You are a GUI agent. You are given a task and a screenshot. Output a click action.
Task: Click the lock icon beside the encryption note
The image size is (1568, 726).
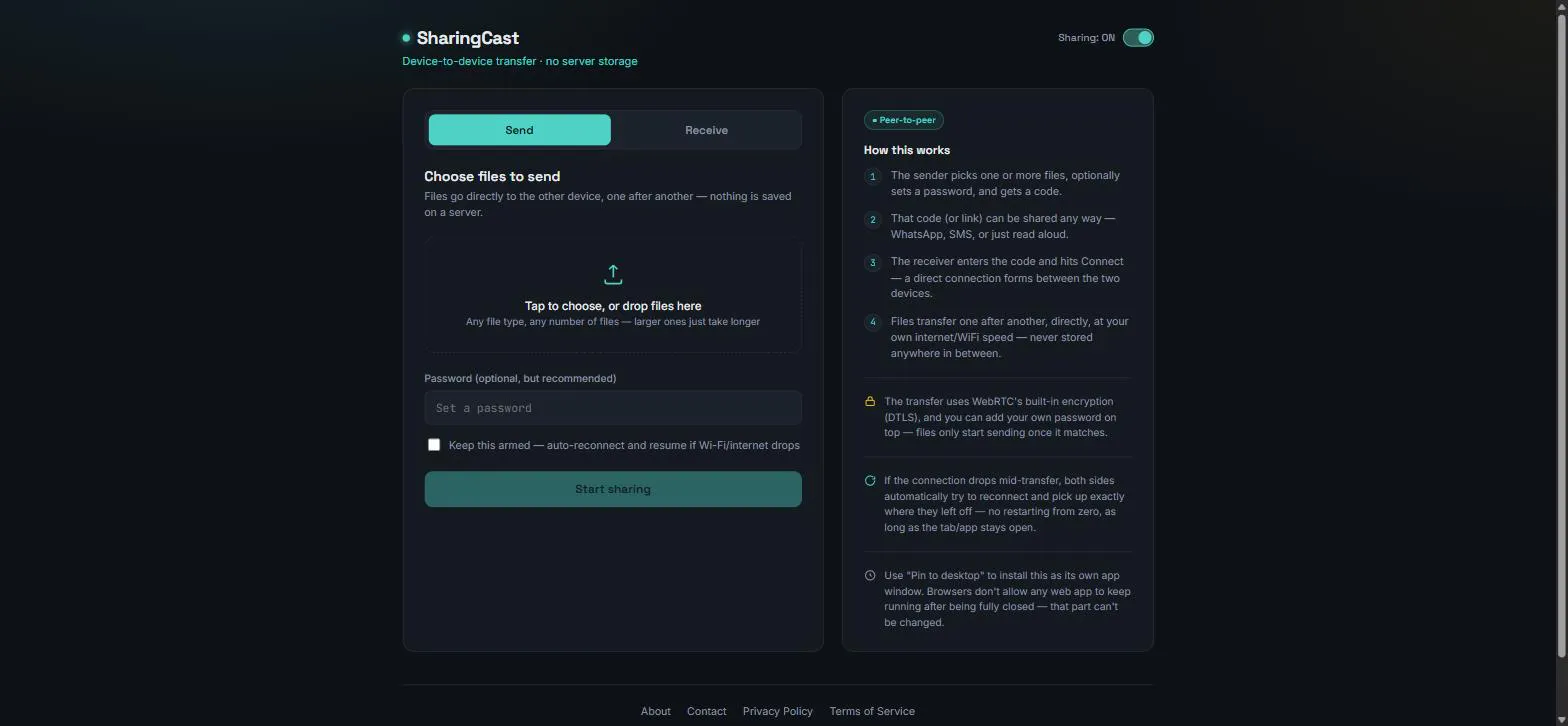870,402
